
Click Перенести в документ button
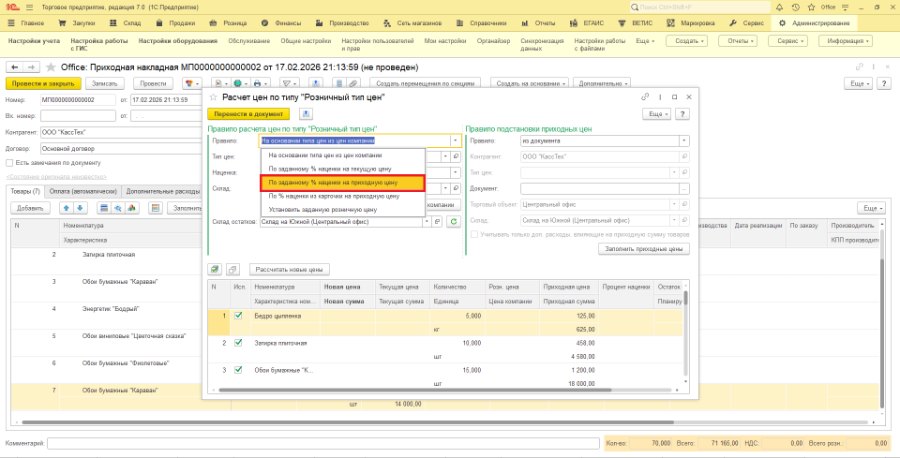tap(249, 114)
